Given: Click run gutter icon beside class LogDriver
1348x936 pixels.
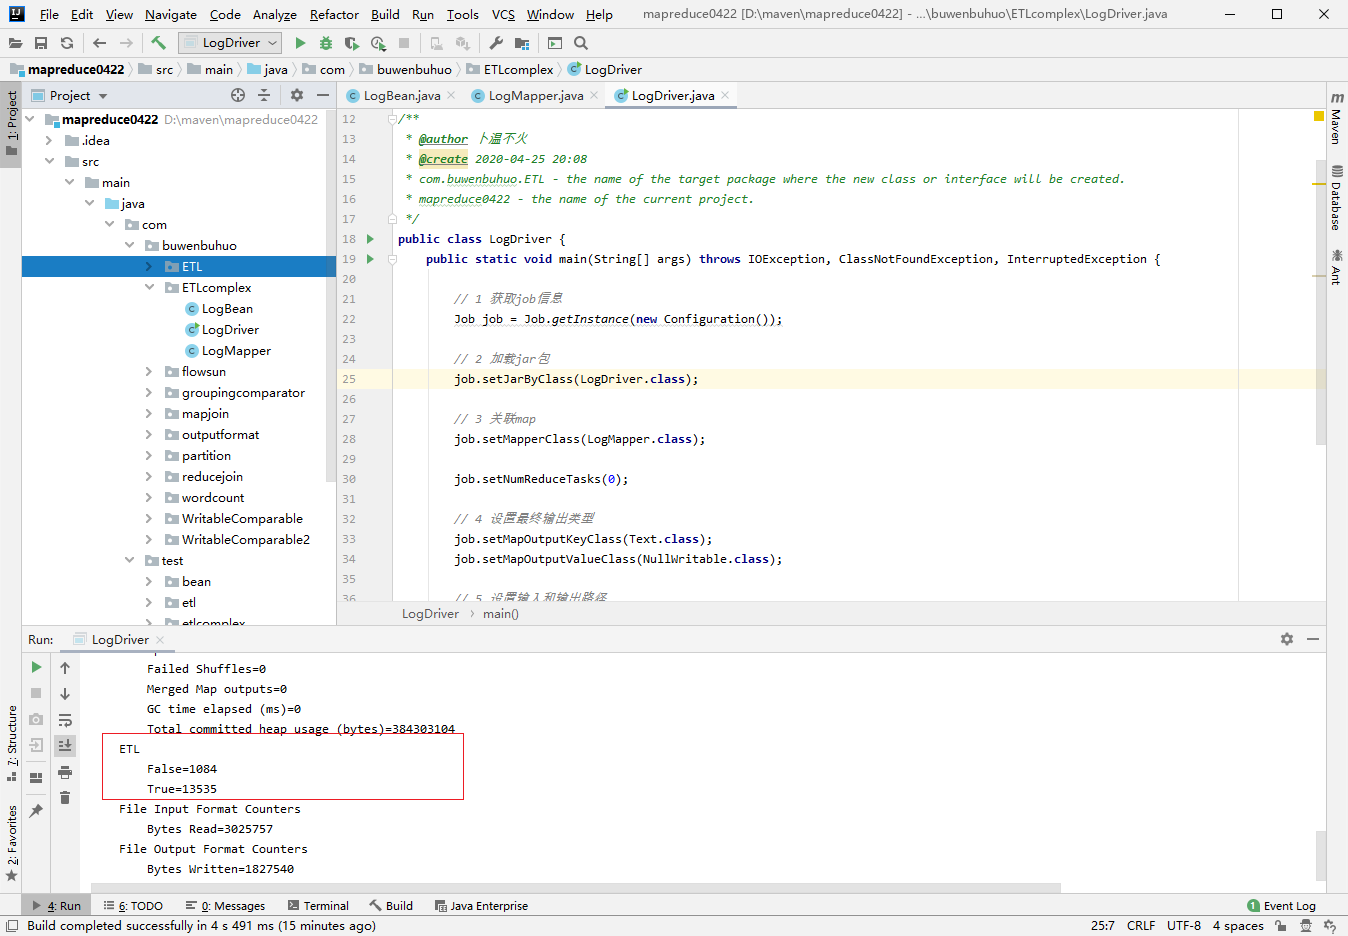Looking at the screenshot, I should click(370, 239).
